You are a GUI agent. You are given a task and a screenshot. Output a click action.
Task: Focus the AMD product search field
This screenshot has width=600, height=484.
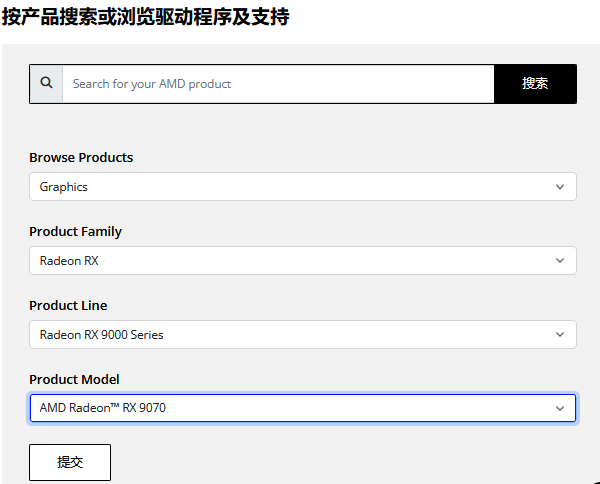click(278, 84)
